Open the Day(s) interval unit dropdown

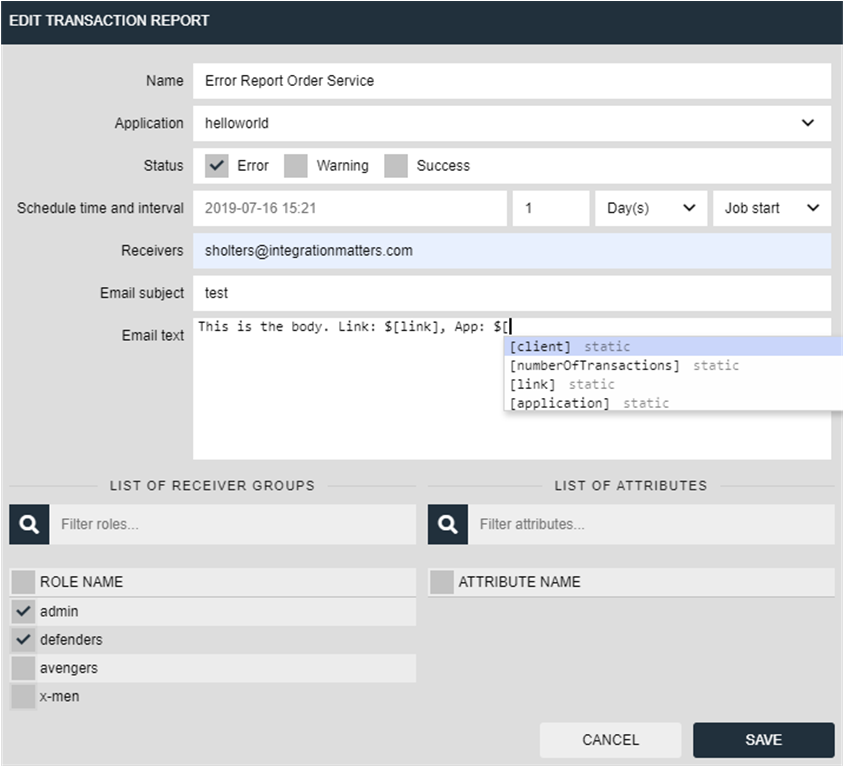pos(651,208)
